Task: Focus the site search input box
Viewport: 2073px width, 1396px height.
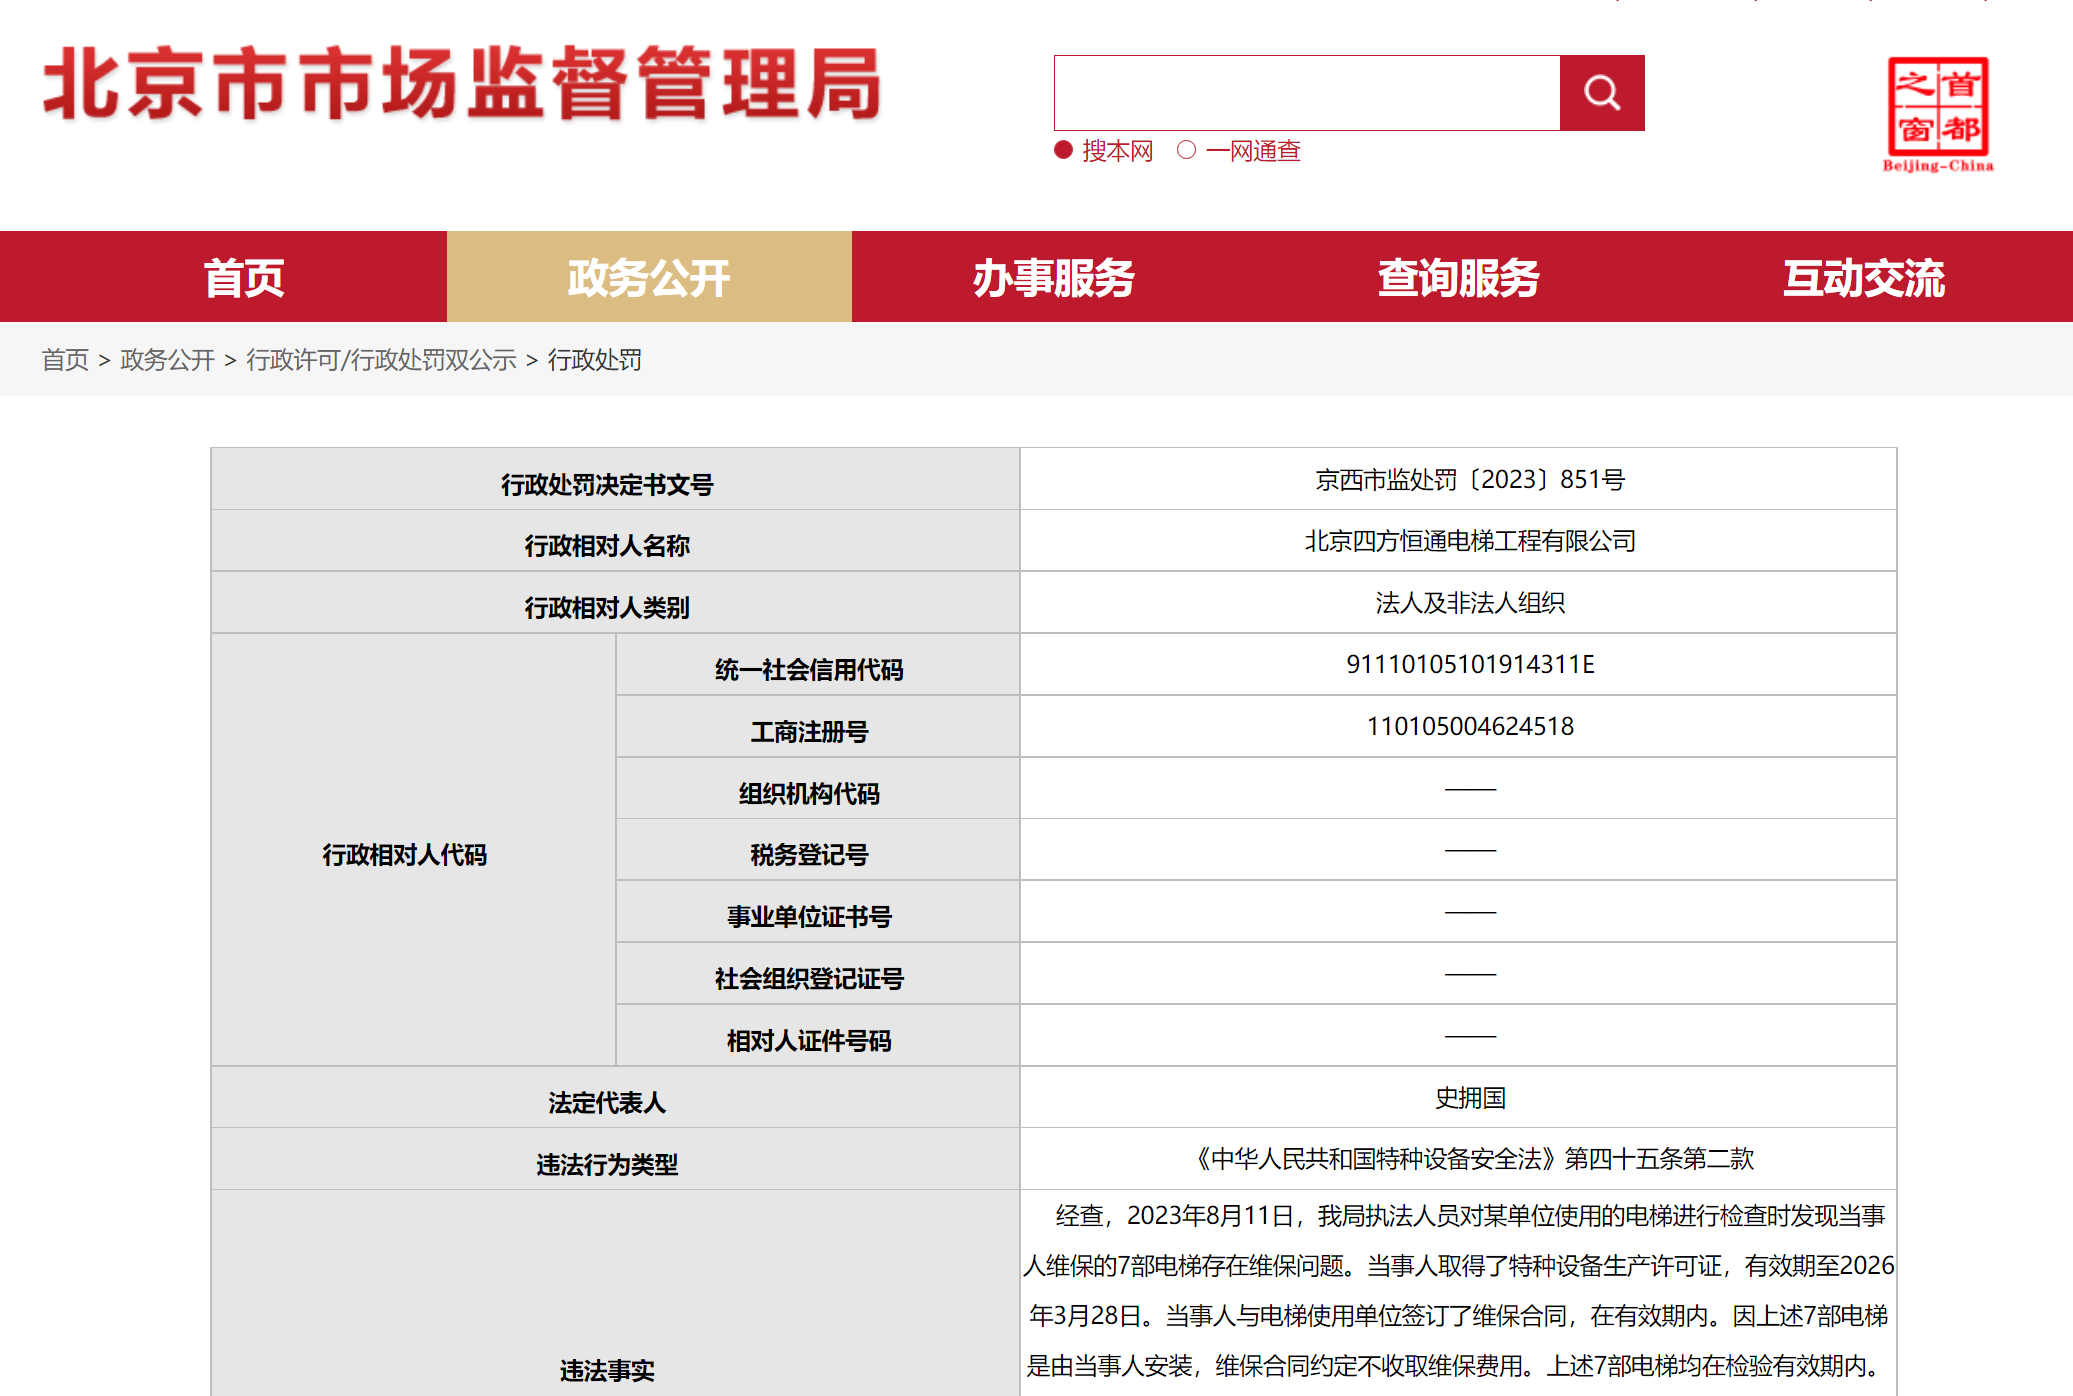Action: pos(1307,93)
